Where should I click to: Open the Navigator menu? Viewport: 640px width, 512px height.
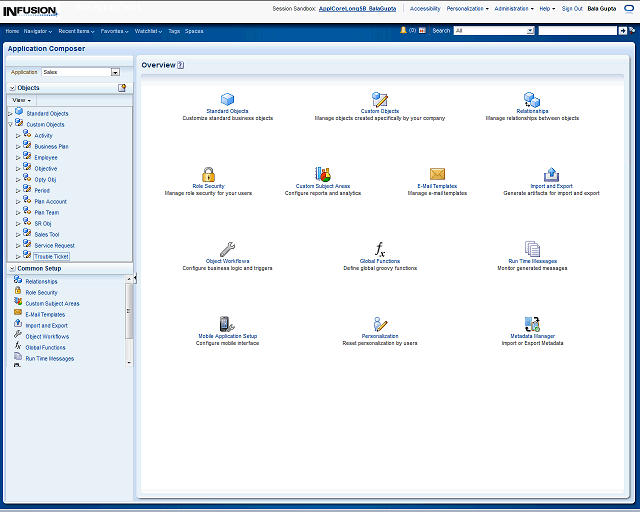(38, 31)
